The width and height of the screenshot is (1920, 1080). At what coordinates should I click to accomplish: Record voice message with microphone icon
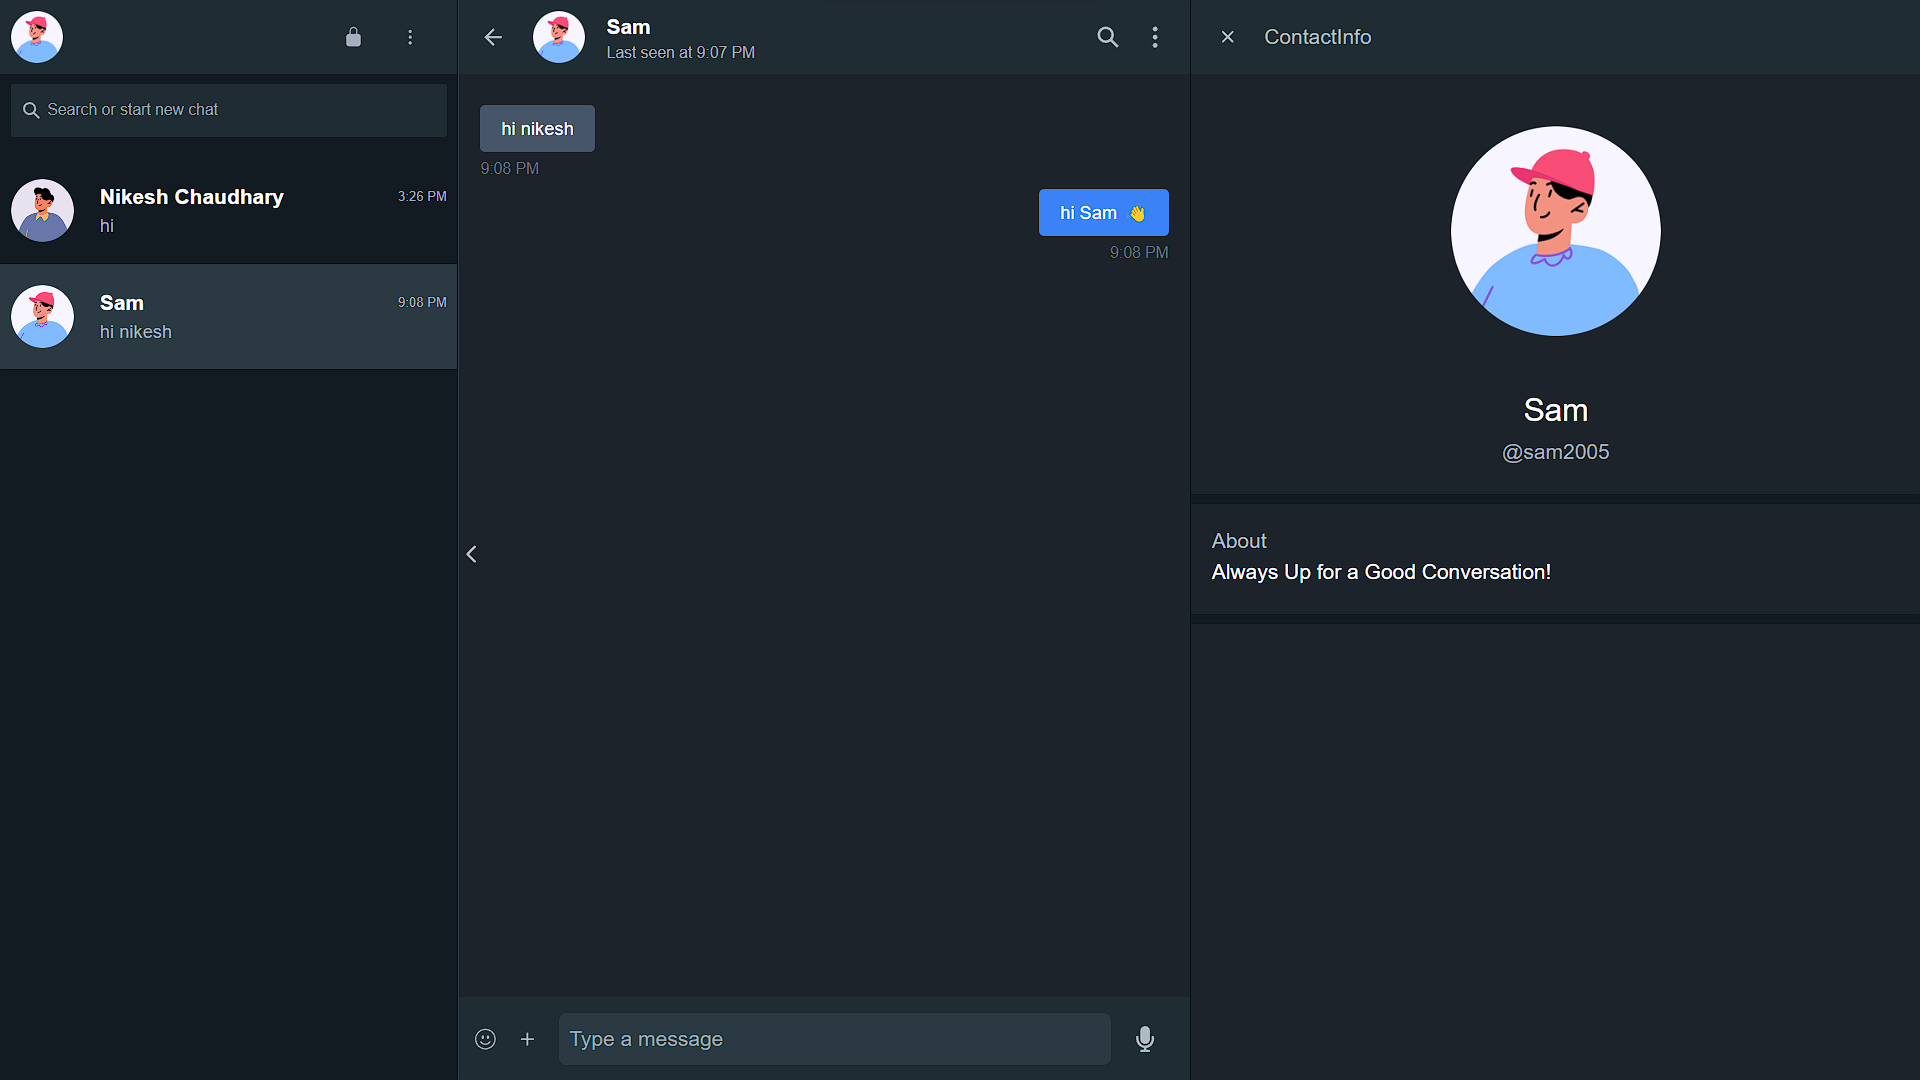1145,1039
